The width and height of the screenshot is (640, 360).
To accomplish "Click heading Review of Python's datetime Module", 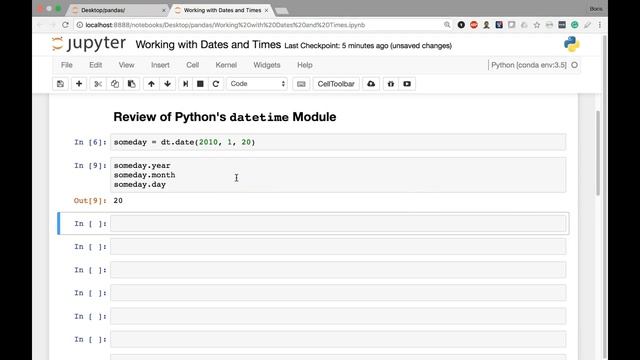I will pos(224,117).
